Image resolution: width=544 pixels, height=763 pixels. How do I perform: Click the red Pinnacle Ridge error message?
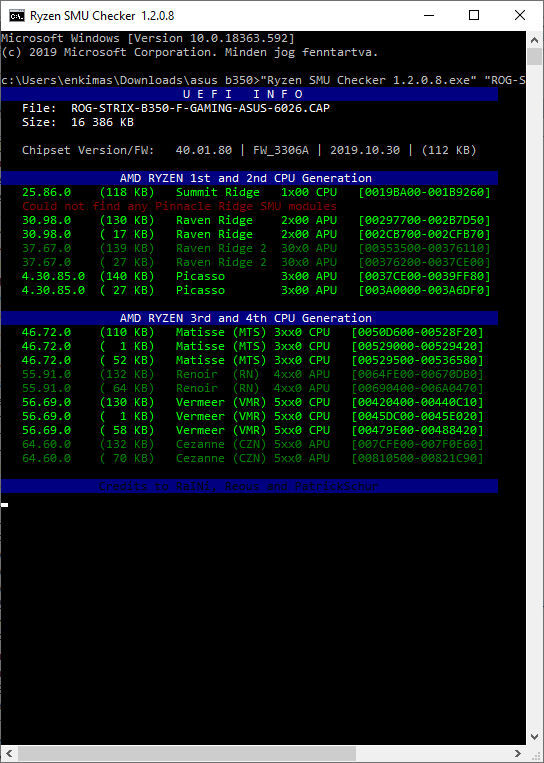[x=179, y=206]
